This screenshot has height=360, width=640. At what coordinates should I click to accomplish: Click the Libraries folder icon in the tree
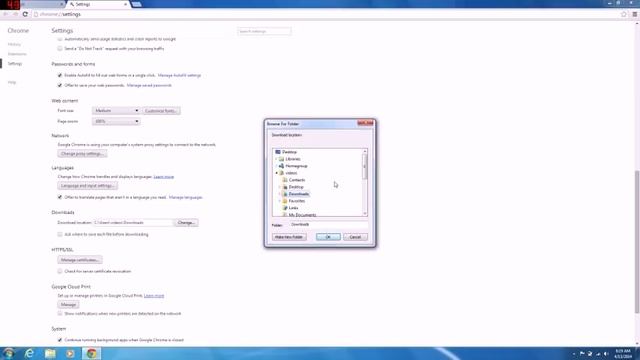click(x=281, y=159)
